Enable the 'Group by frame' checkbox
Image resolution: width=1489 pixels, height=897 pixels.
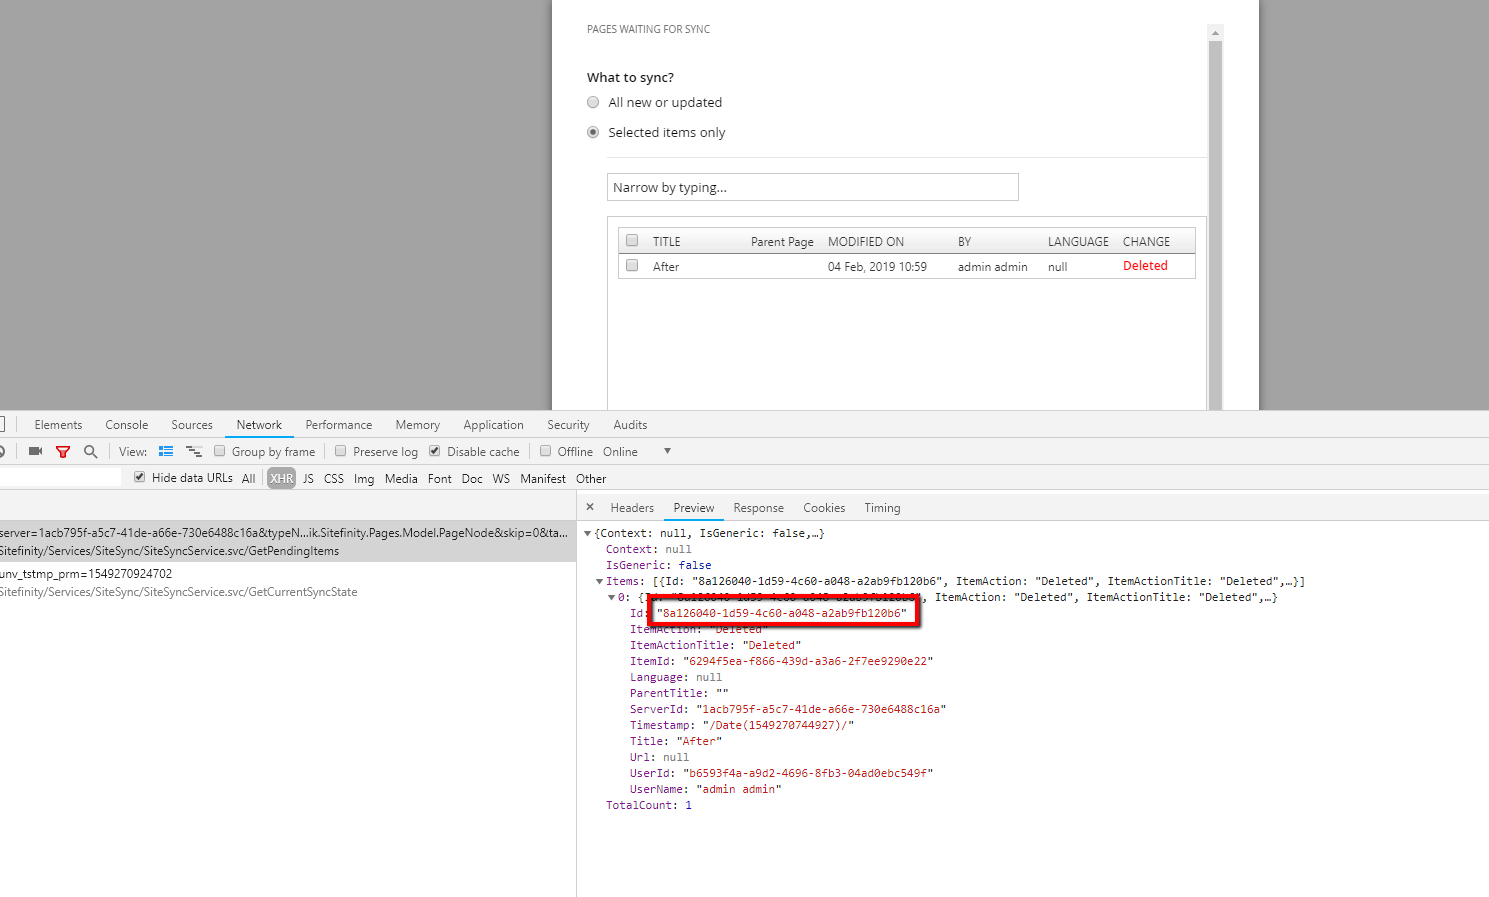point(220,451)
